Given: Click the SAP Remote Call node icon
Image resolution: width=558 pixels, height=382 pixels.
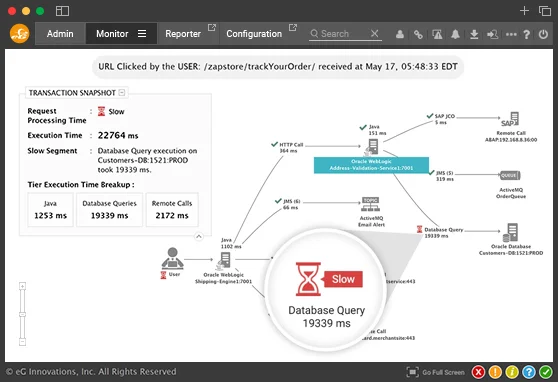Looking at the screenshot, I should click(511, 119).
